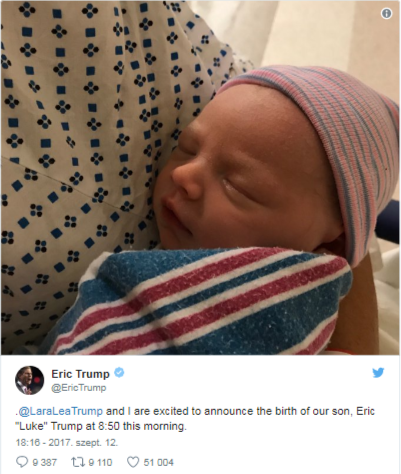Retweet using the retweet arrows icon
The image size is (401, 474).
[x=77, y=462]
